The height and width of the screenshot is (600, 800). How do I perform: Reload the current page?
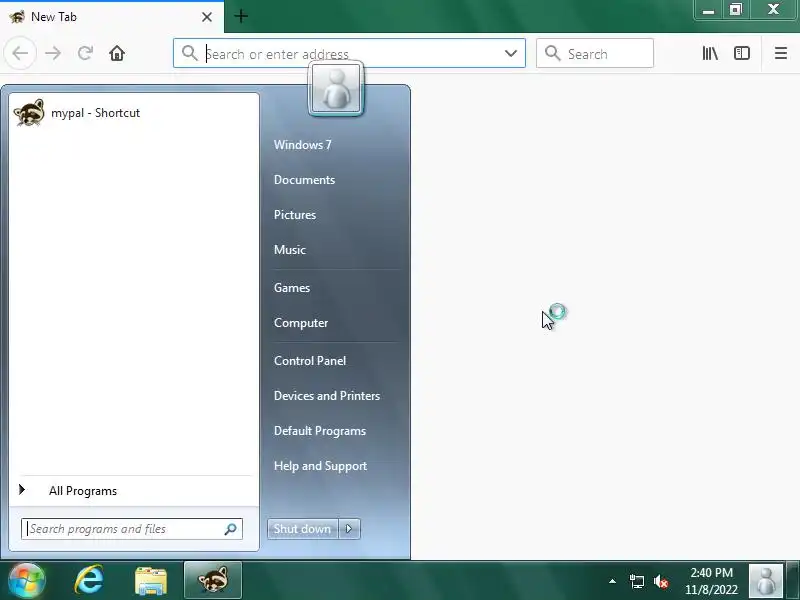click(85, 53)
